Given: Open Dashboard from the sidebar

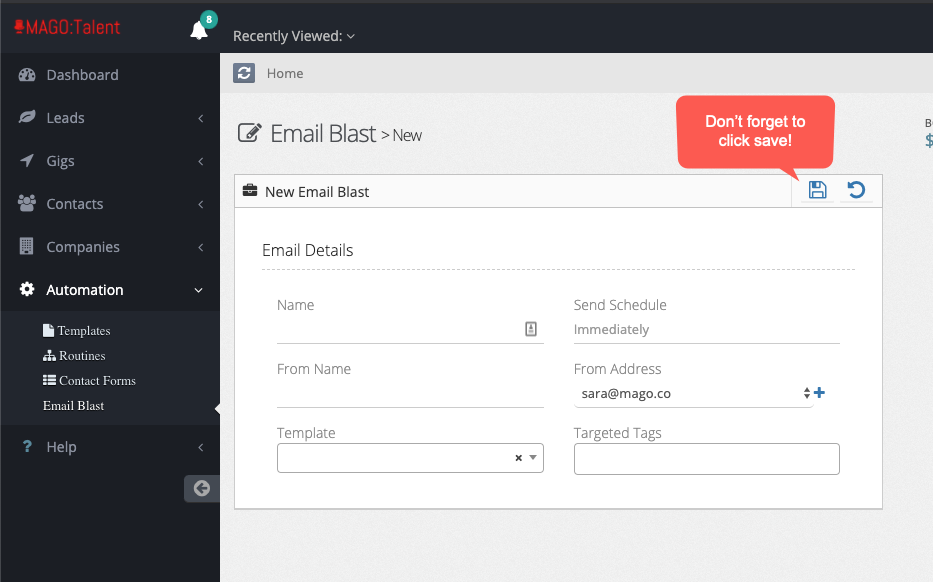Looking at the screenshot, I should (82, 75).
